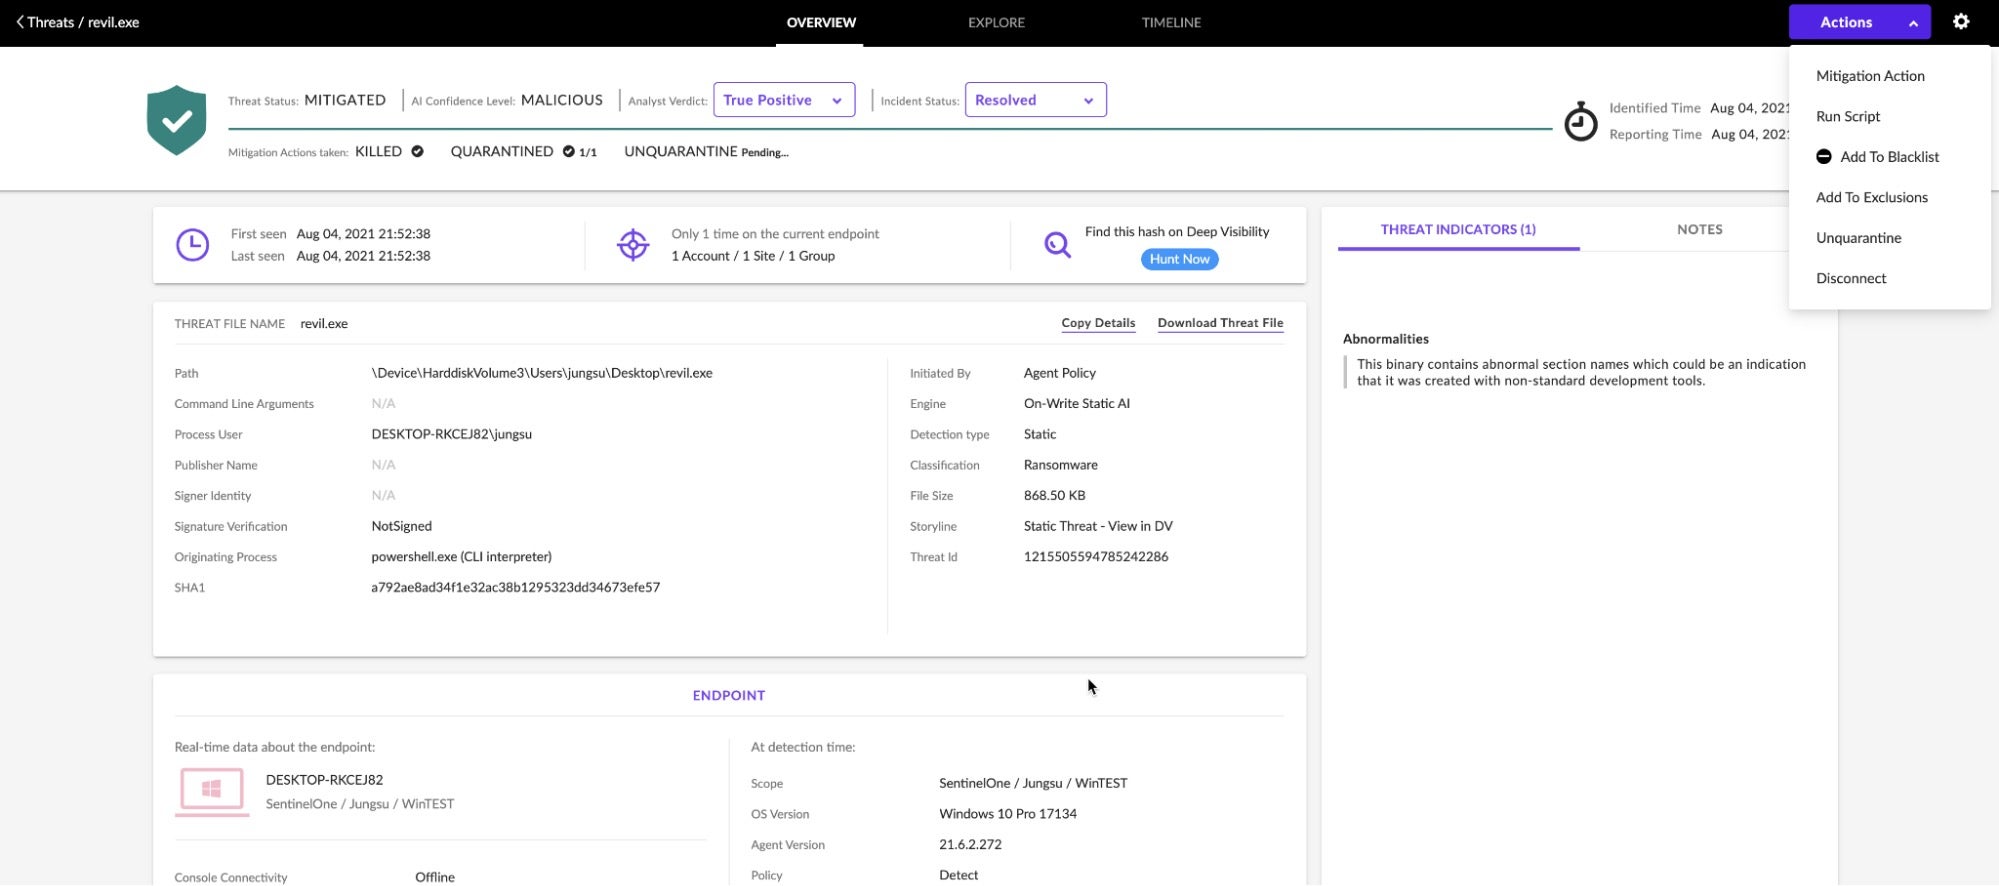This screenshot has width=1999, height=886.
Task: Click the crosshair target icon for endpoint count
Action: 633,245
